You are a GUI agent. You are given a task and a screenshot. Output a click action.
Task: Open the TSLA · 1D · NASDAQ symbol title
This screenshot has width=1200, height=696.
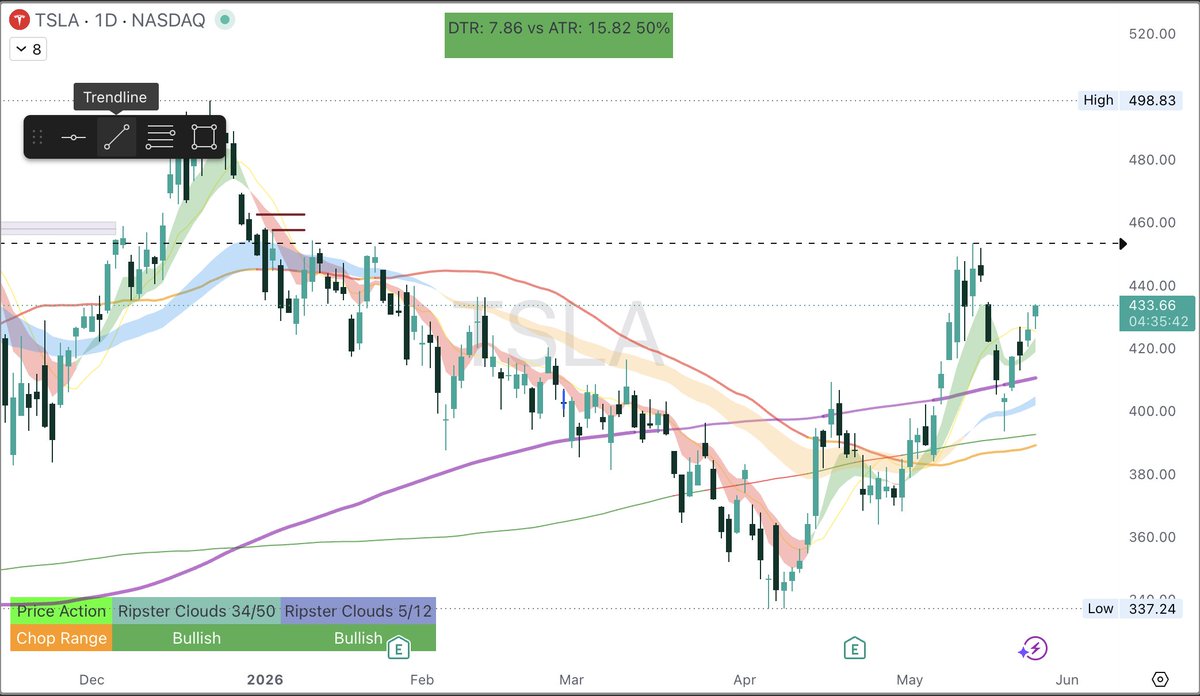click(x=122, y=19)
